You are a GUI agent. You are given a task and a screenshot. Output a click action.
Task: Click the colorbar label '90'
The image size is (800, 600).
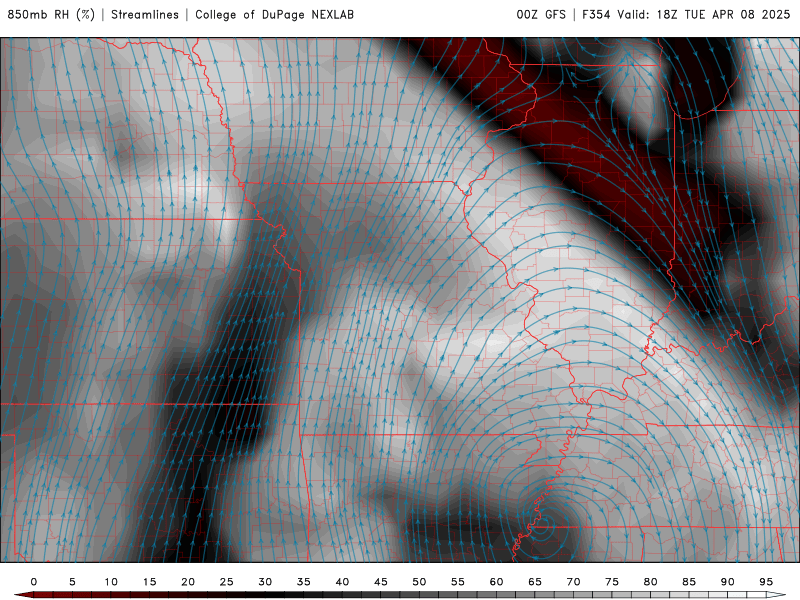click(x=727, y=582)
